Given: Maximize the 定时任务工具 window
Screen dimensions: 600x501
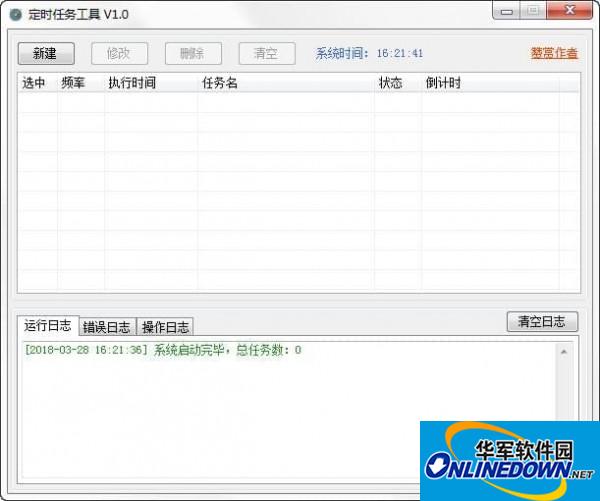Looking at the screenshot, I should pyautogui.click(x=533, y=11).
